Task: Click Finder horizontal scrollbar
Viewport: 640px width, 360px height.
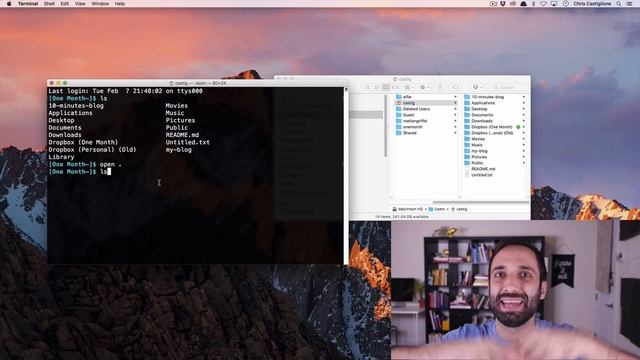Action: coord(480,202)
